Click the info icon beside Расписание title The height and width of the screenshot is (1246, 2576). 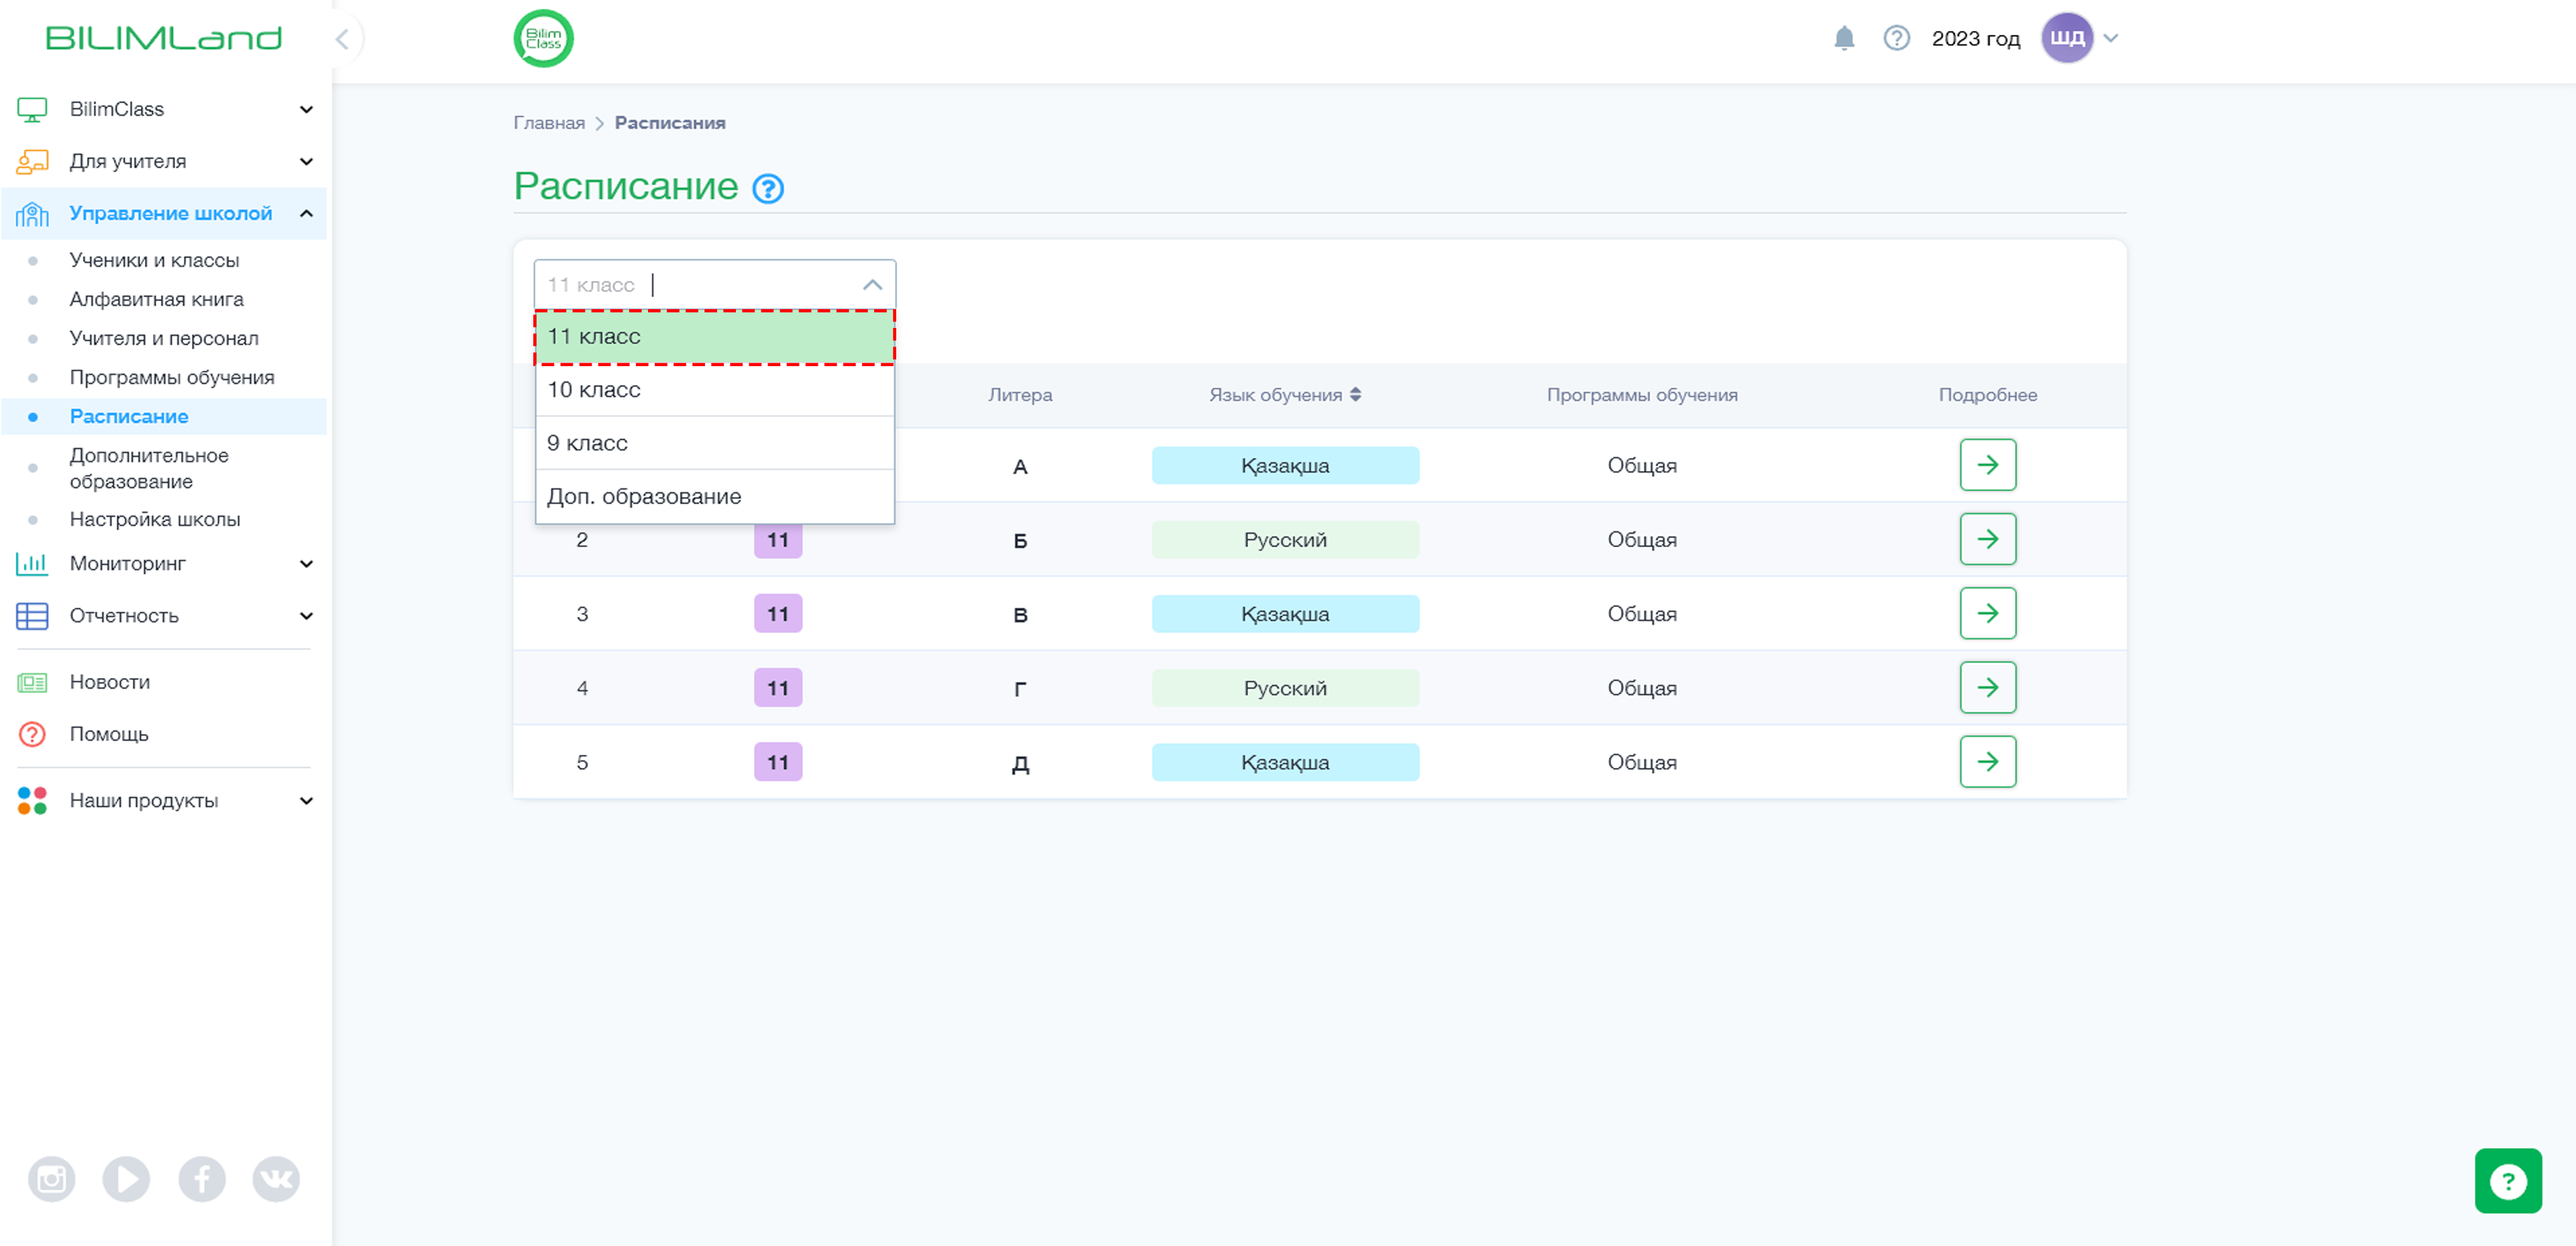coord(767,188)
